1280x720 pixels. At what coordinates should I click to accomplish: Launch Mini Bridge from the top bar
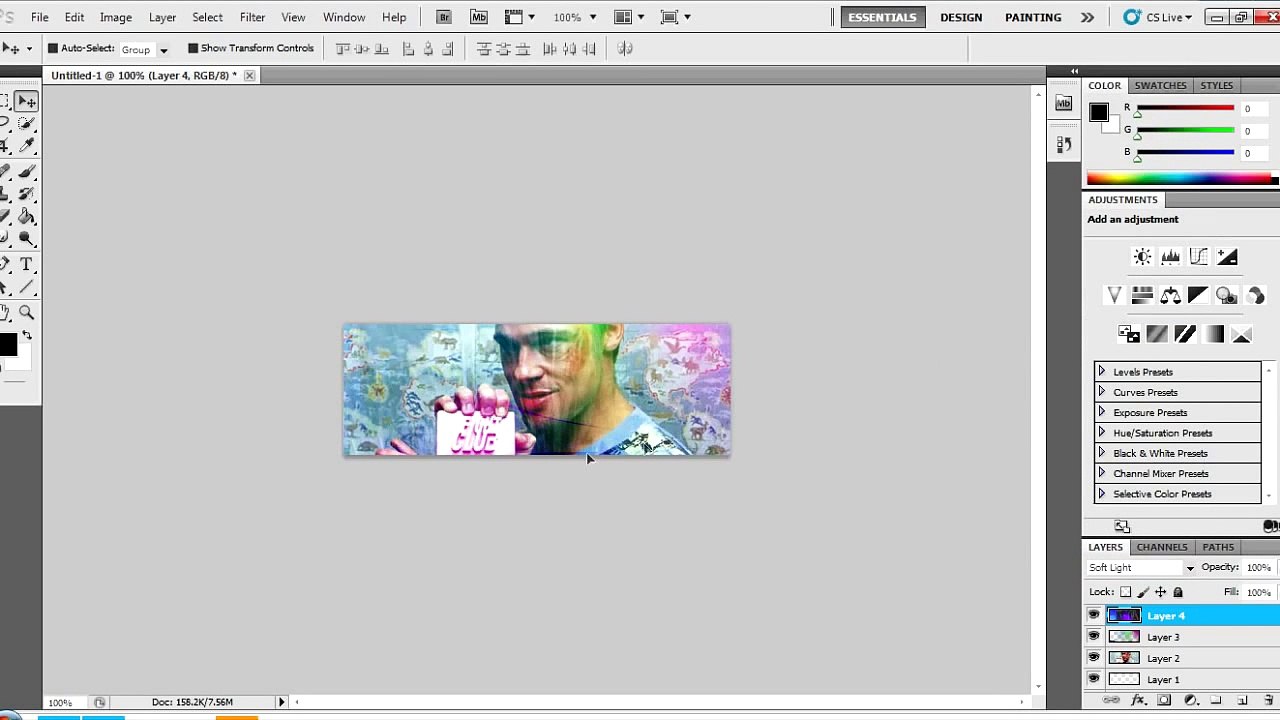[479, 17]
